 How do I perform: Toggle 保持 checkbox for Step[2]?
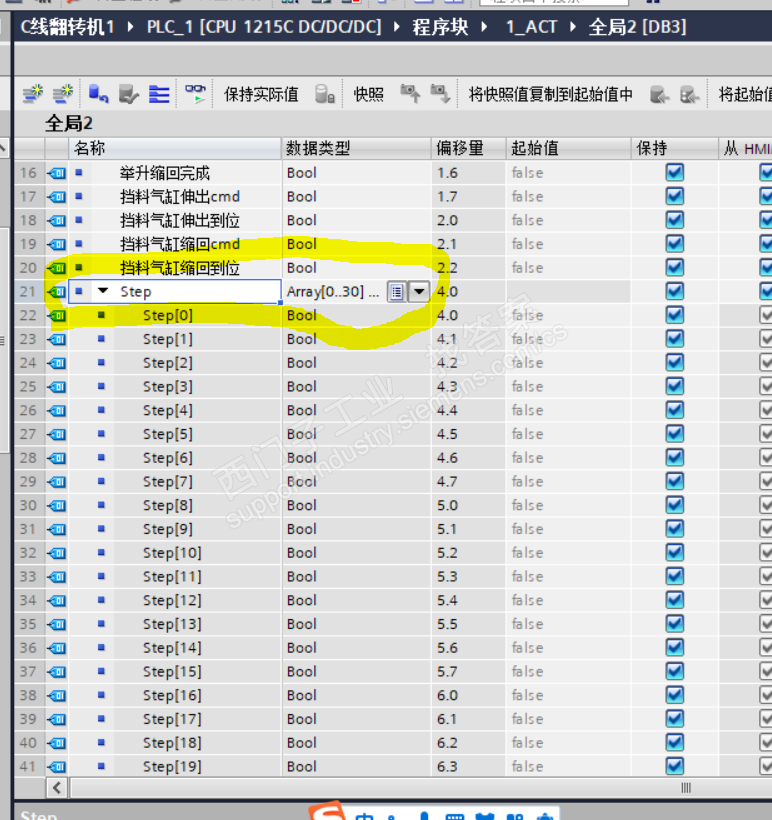(675, 362)
